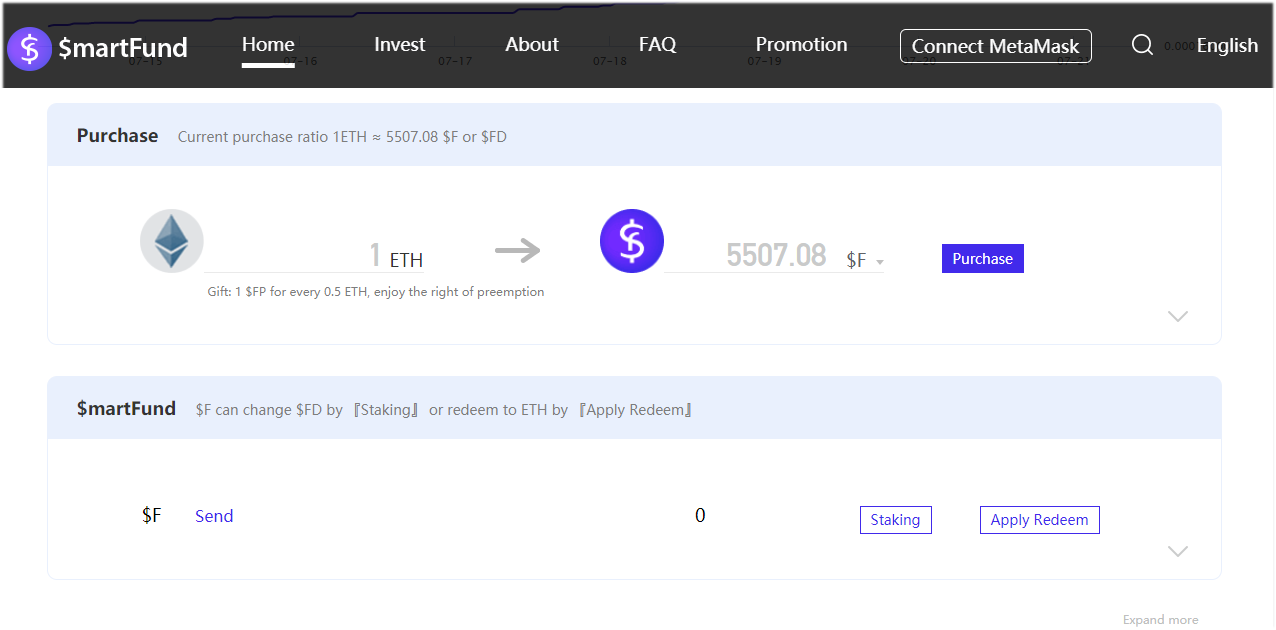1276x630 pixels.
Task: Click the $martFund logo icon
Action: pyautogui.click(x=29, y=48)
